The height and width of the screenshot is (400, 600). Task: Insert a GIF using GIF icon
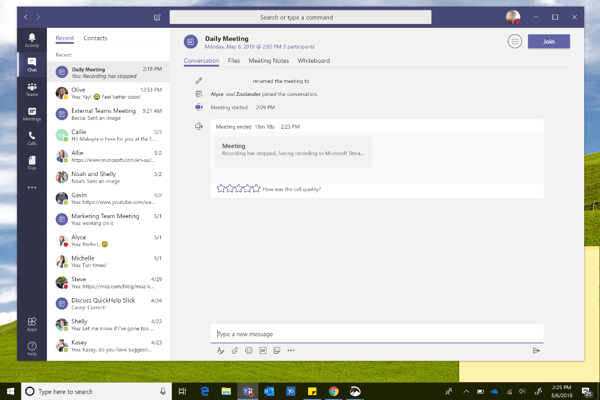pos(263,350)
